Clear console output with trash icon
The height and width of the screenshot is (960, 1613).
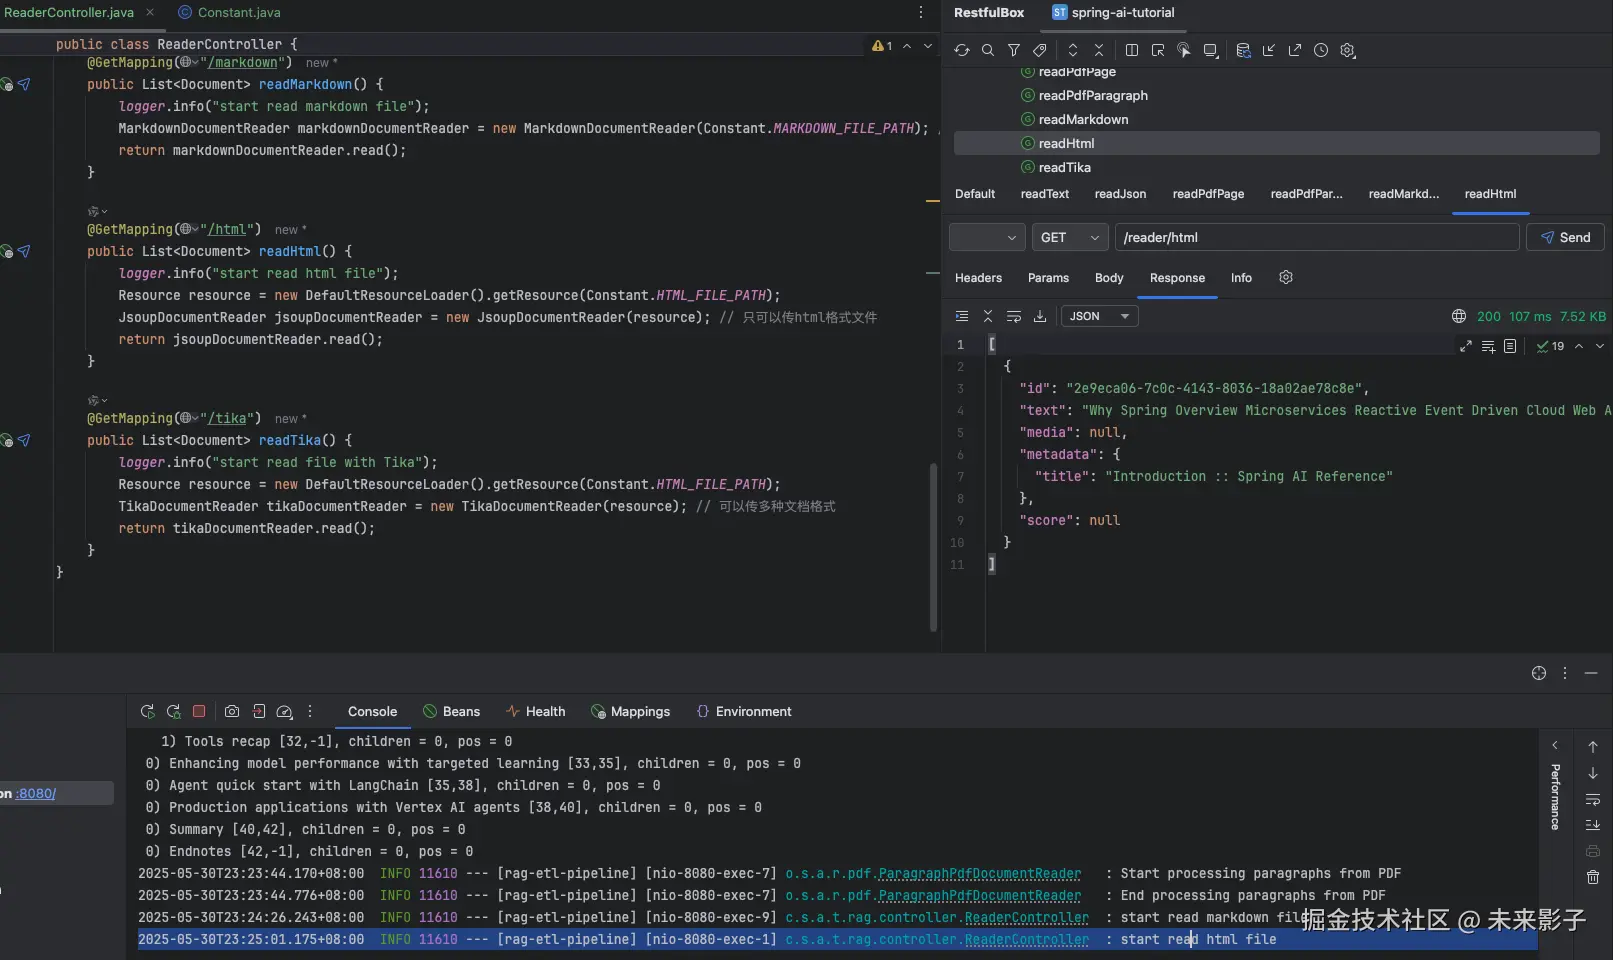[x=1593, y=877]
